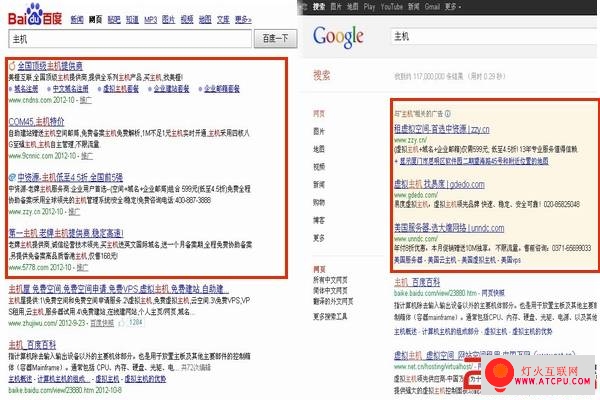600x400 pixels.
Task: Open the 企业邮箱套餐 sublink
Action: coord(222,89)
